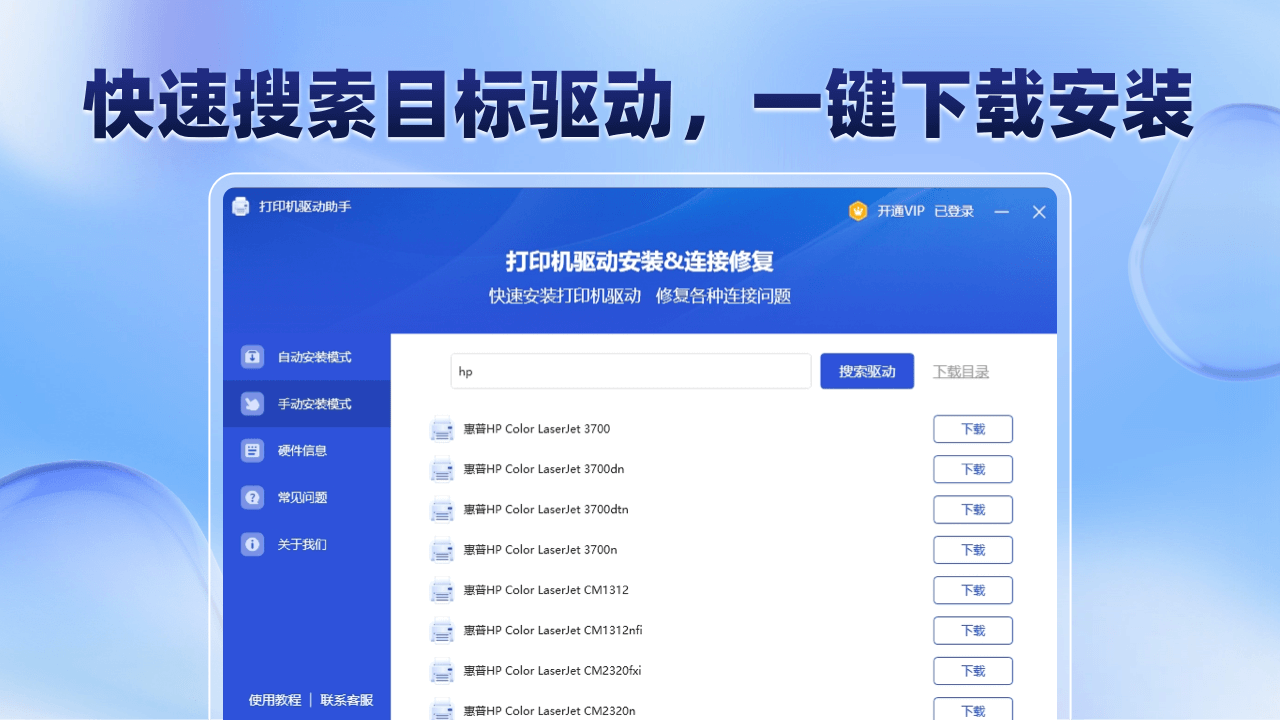Open the 下载目录 link
The image size is (1280, 720).
960,370
